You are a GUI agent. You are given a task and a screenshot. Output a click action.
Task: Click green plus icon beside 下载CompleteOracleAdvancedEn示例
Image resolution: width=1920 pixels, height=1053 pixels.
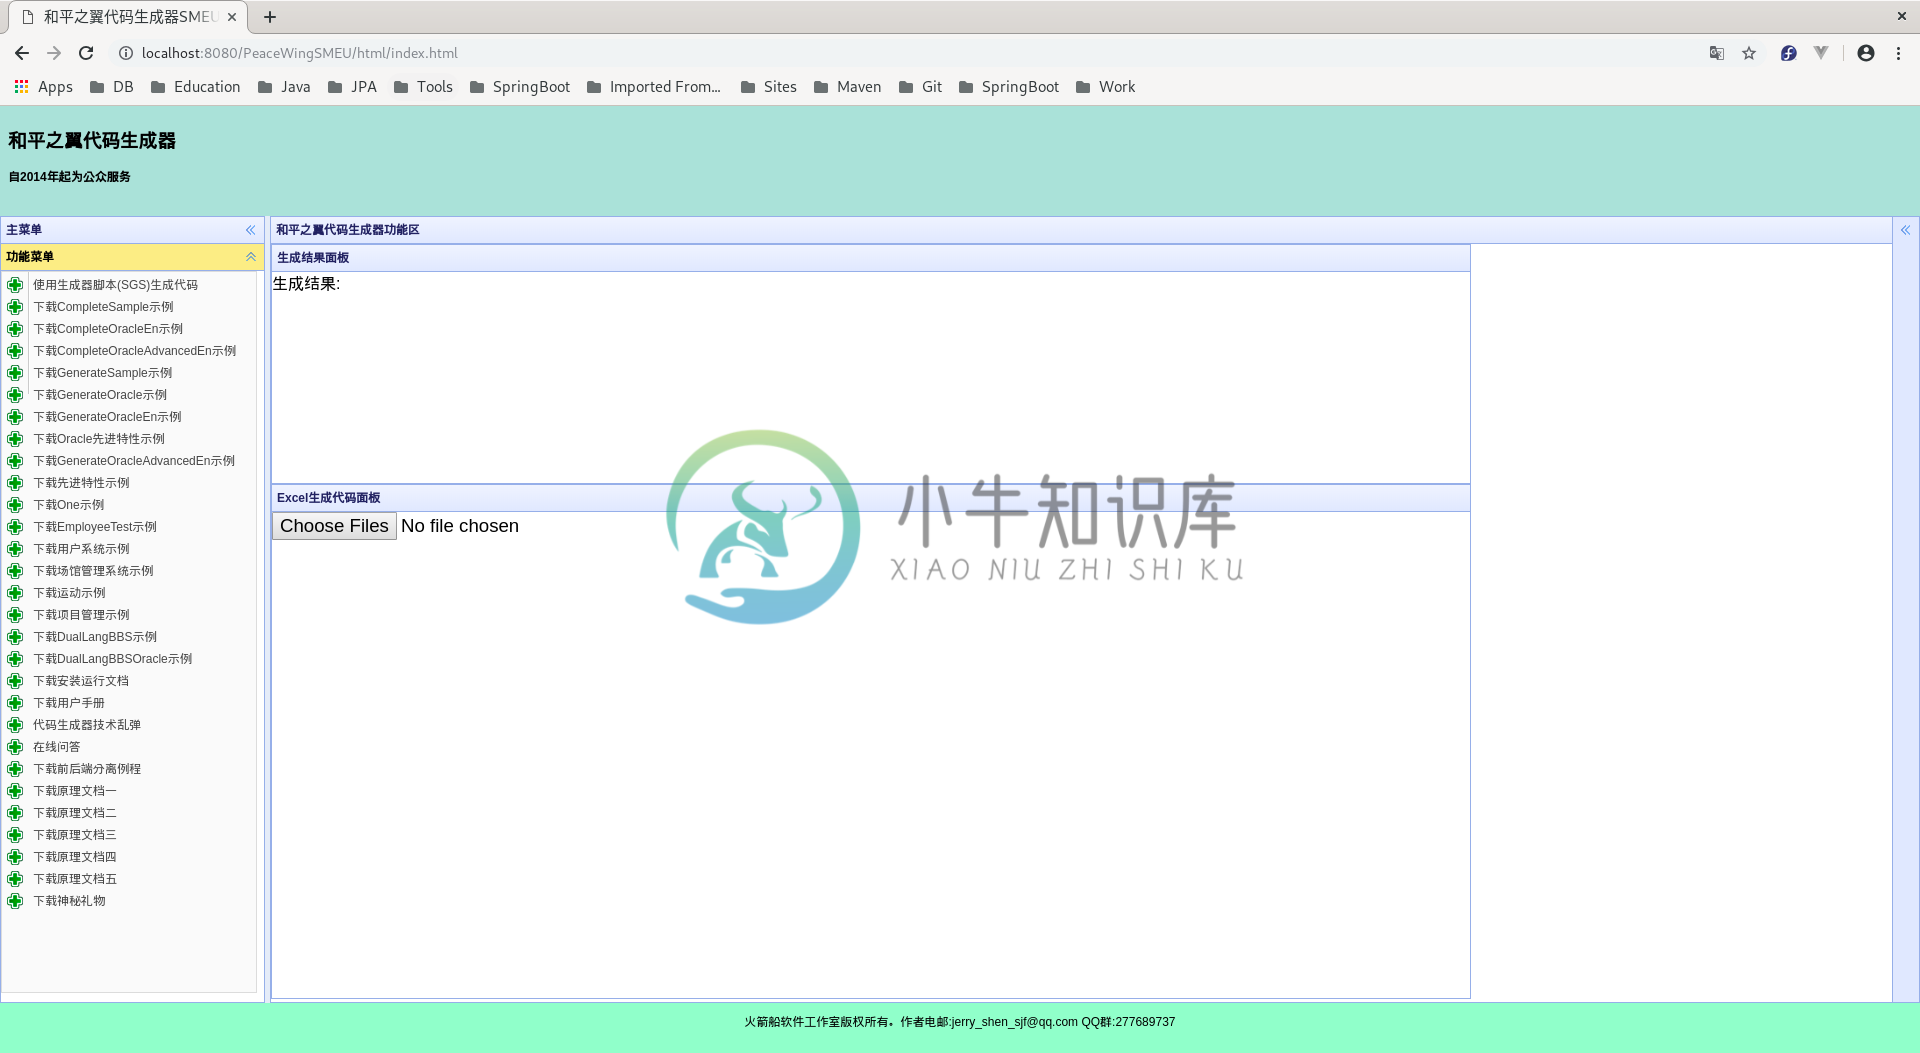click(x=15, y=351)
